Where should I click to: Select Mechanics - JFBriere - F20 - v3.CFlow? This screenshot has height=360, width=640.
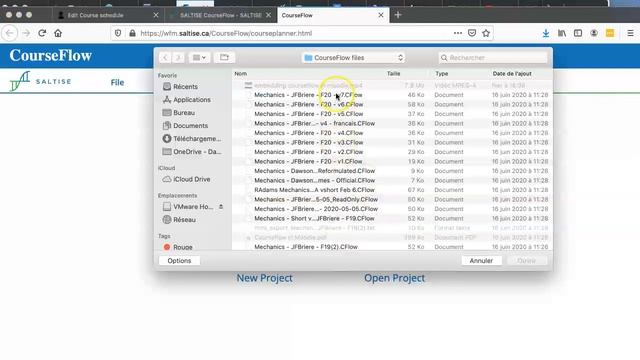tap(392, 142)
